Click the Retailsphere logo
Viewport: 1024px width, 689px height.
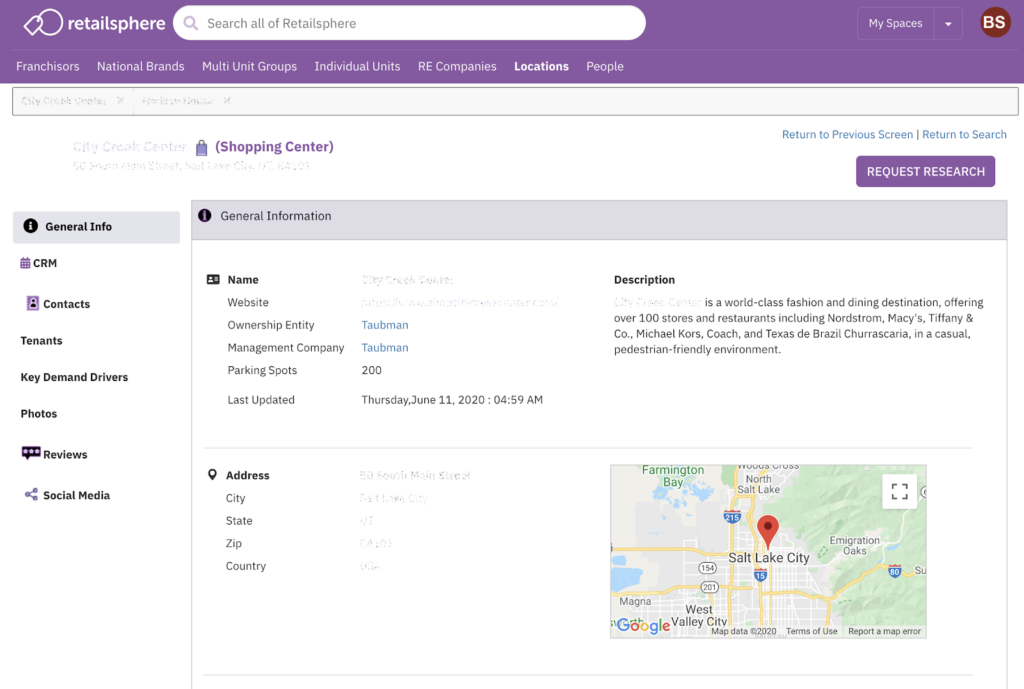tap(95, 23)
